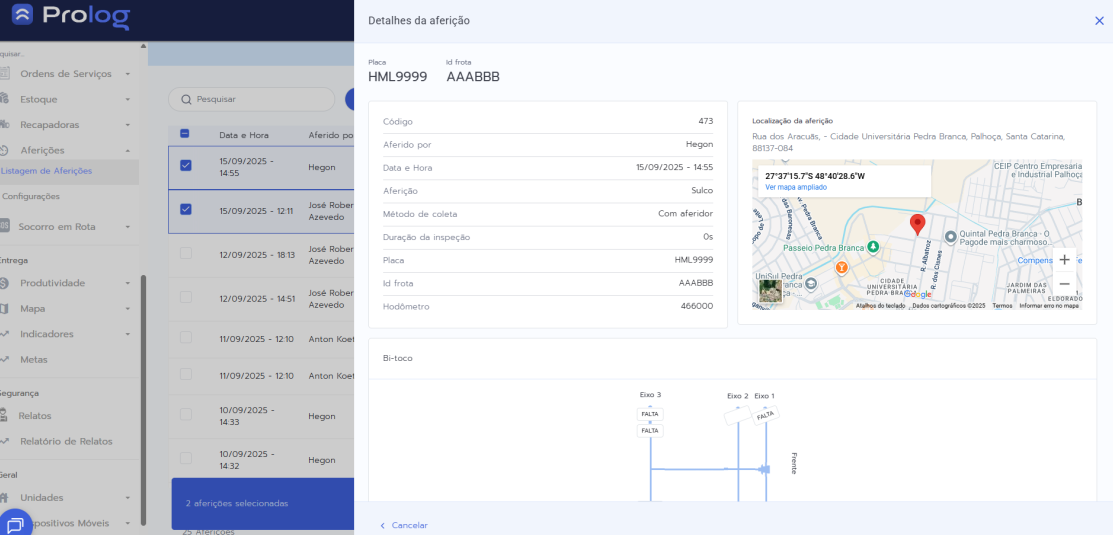Click the Prolog logo
Image resolution: width=1113 pixels, height=535 pixels.
(70, 17)
